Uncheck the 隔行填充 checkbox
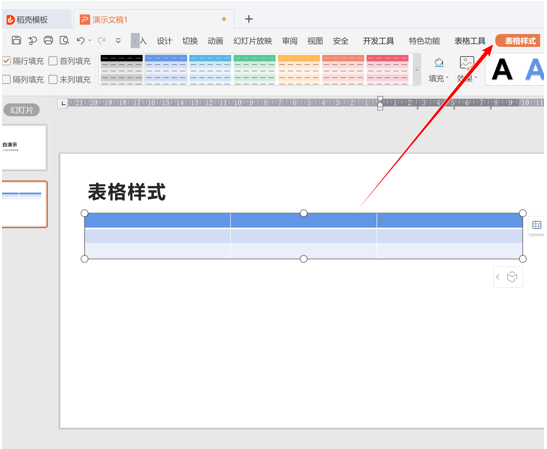 (x=6, y=61)
